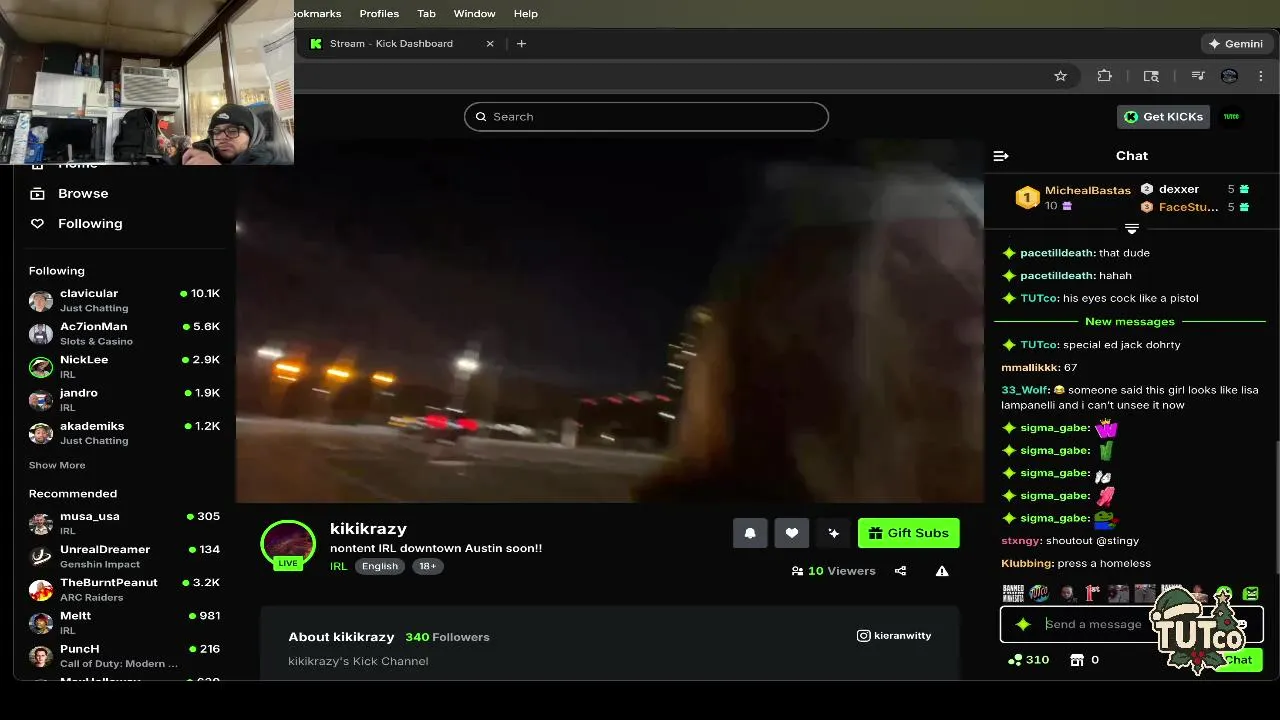Report the stream with warning triangle icon
The width and height of the screenshot is (1280, 720).
tap(942, 571)
